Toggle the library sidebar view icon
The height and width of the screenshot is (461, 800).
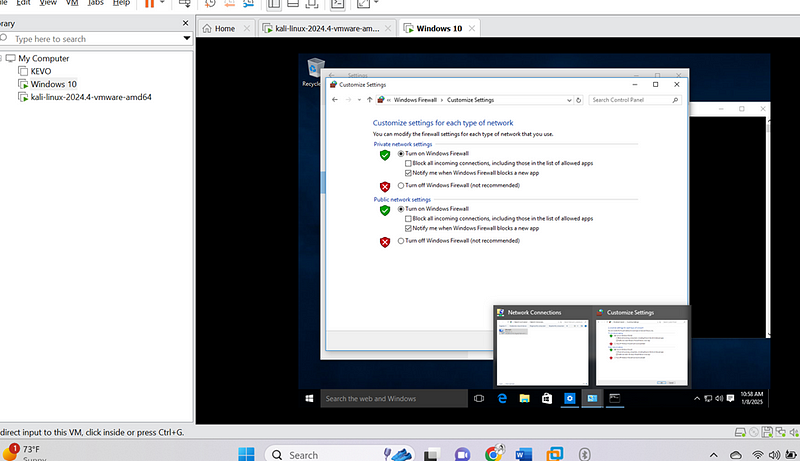274,4
